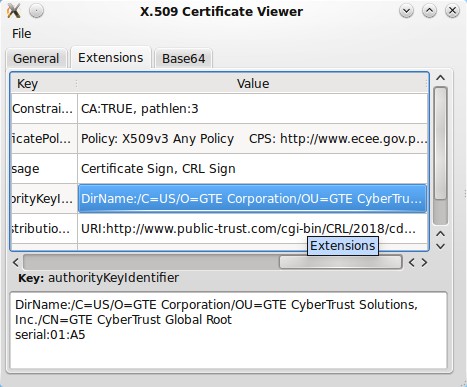Click the left arrow beside the far-right scroll arrow
The width and height of the screenshot is (467, 387).
point(411,263)
